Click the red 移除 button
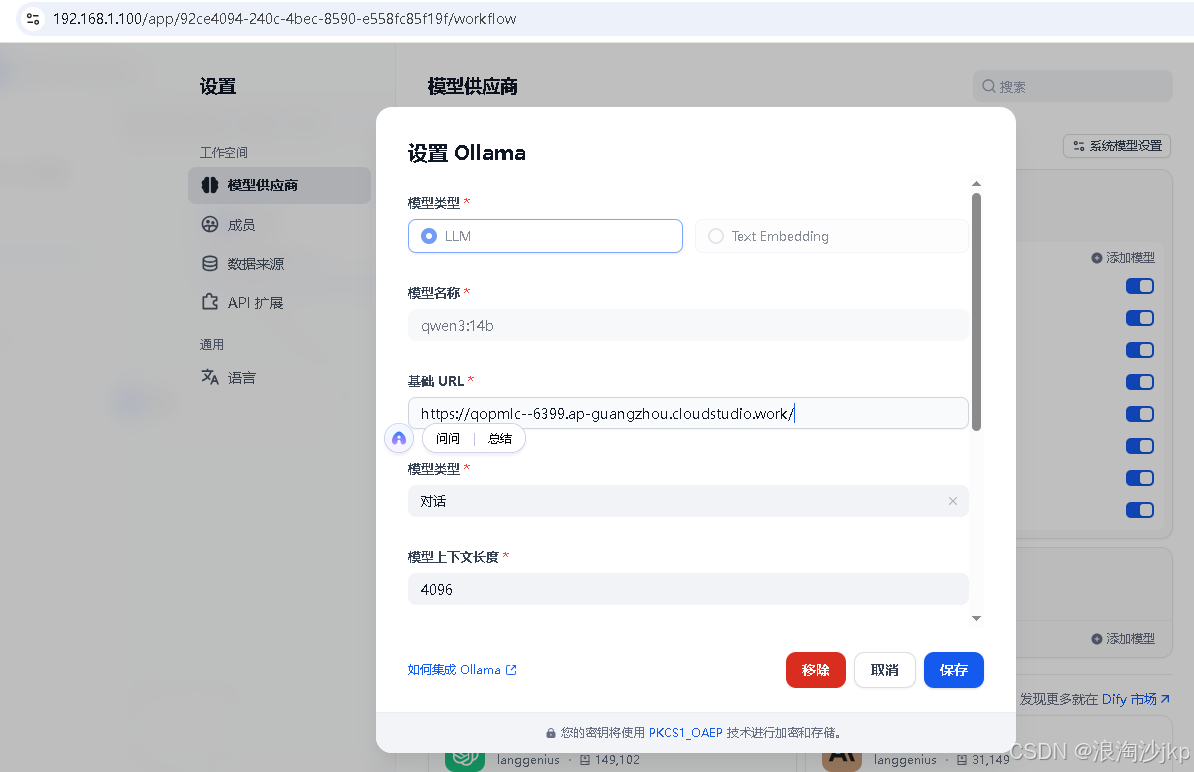This screenshot has height=772, width=1194. [816, 670]
